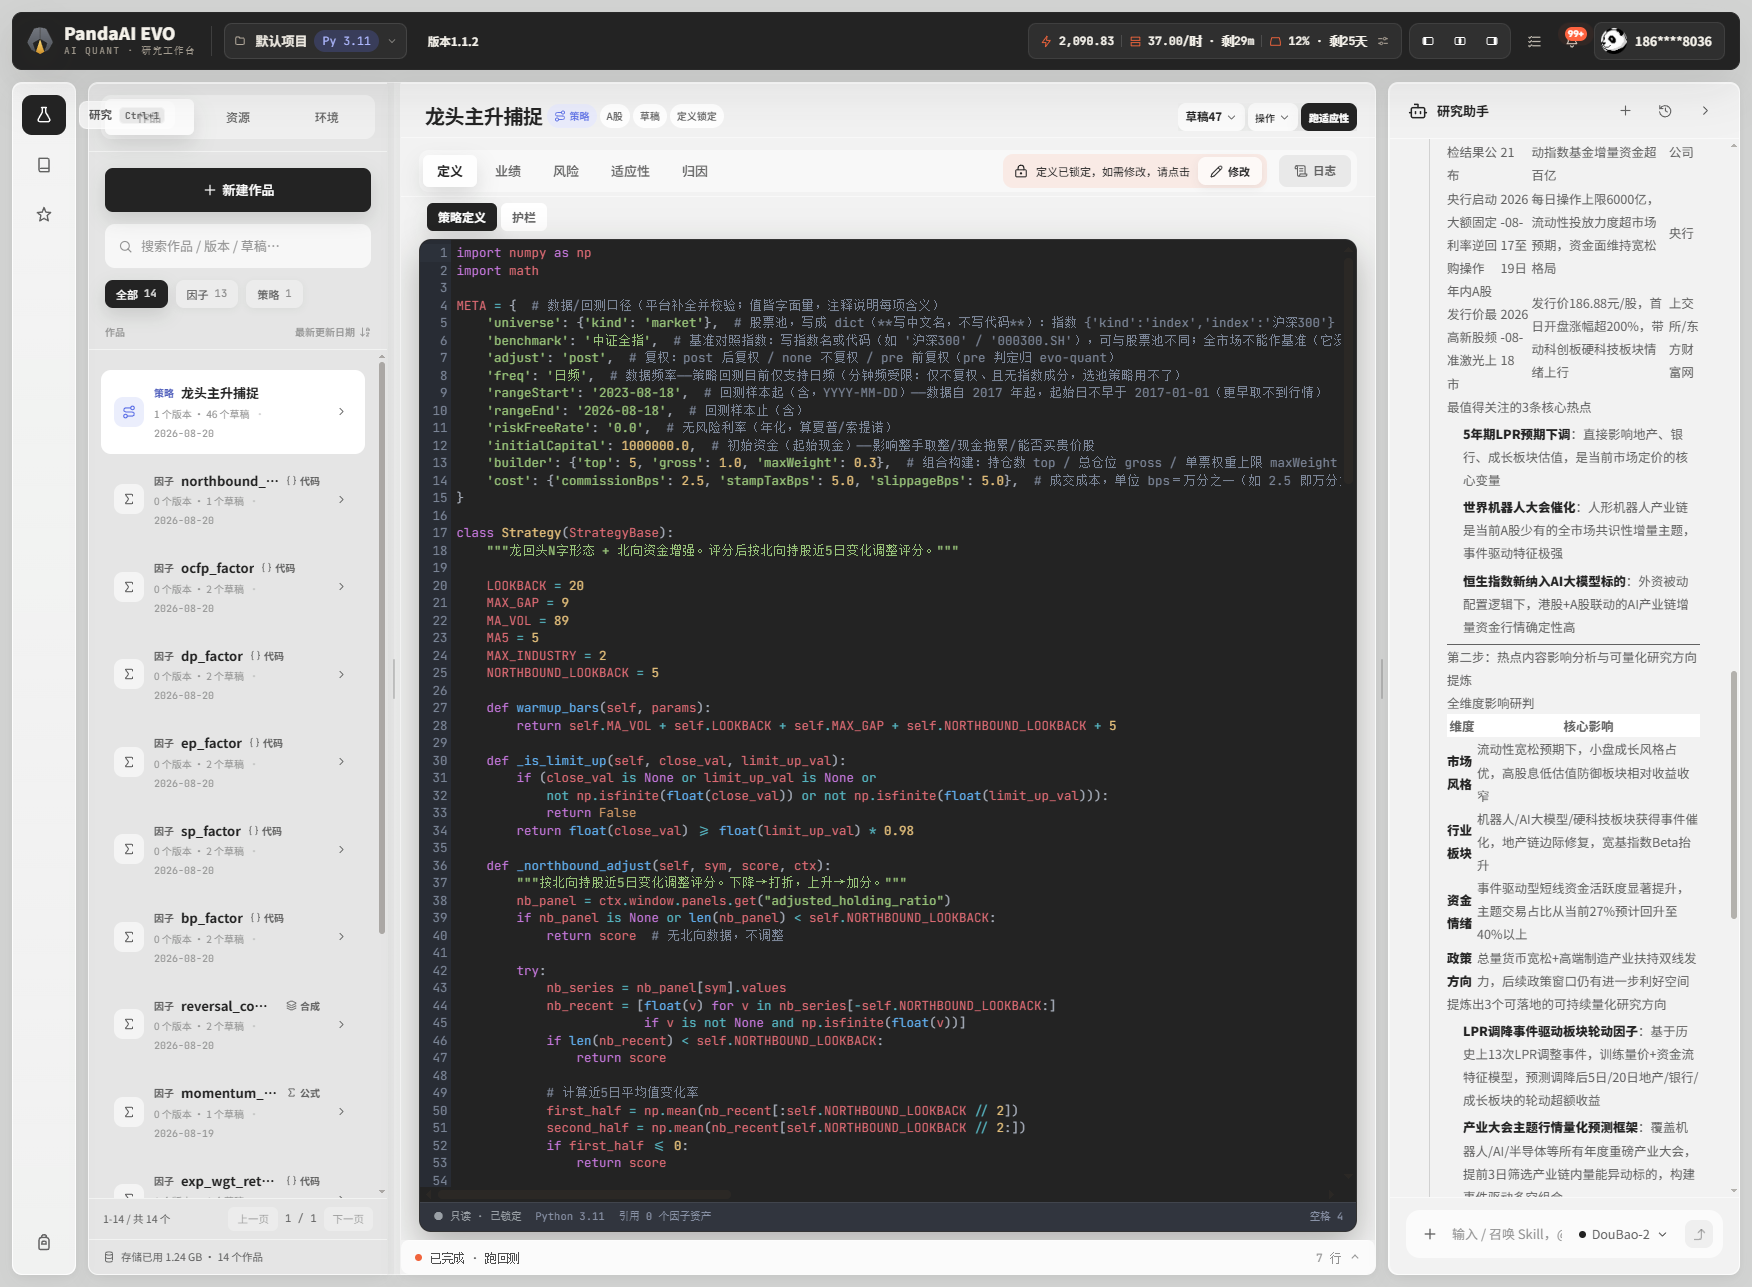
Task: Toggle sort order by 最新更新日期
Action: 333,332
